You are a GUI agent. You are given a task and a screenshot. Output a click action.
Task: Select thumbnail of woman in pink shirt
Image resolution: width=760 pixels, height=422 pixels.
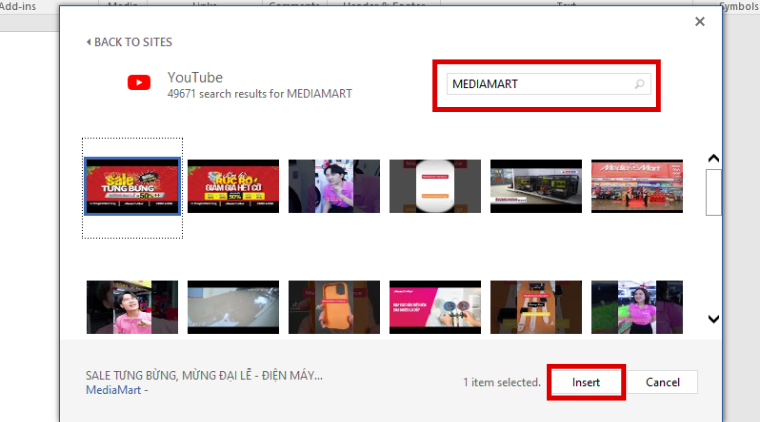pyautogui.click(x=637, y=307)
